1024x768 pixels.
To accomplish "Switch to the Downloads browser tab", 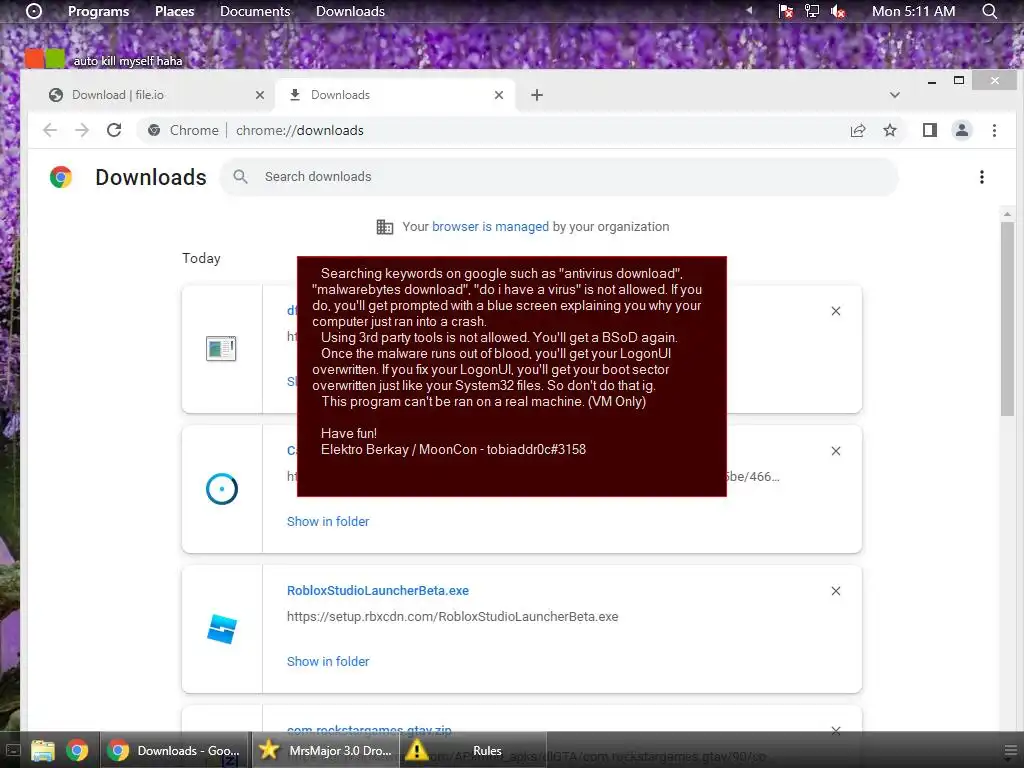I will pyautogui.click(x=395, y=95).
